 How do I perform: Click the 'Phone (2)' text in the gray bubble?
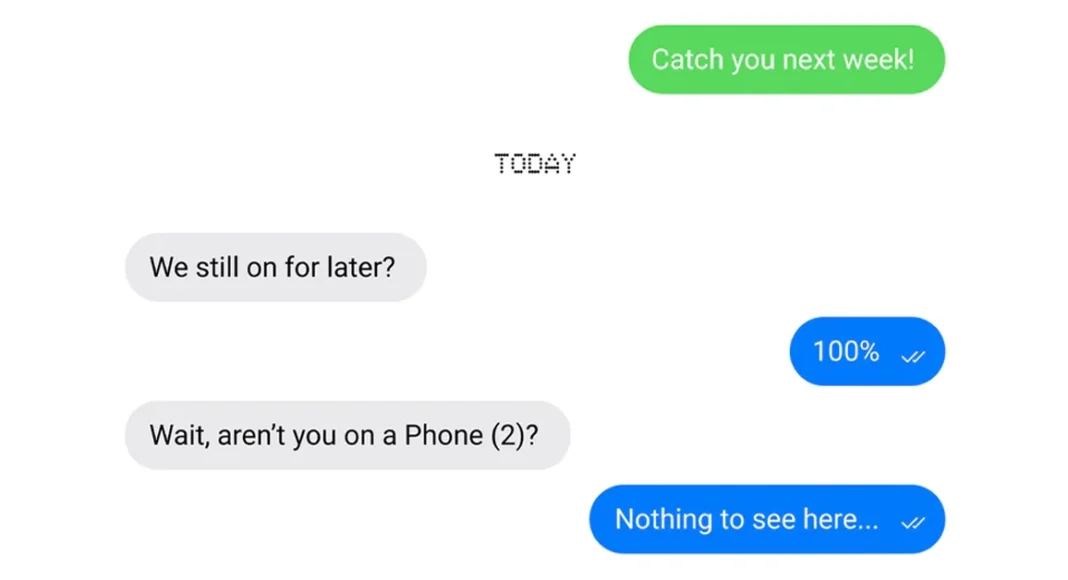click(471, 436)
